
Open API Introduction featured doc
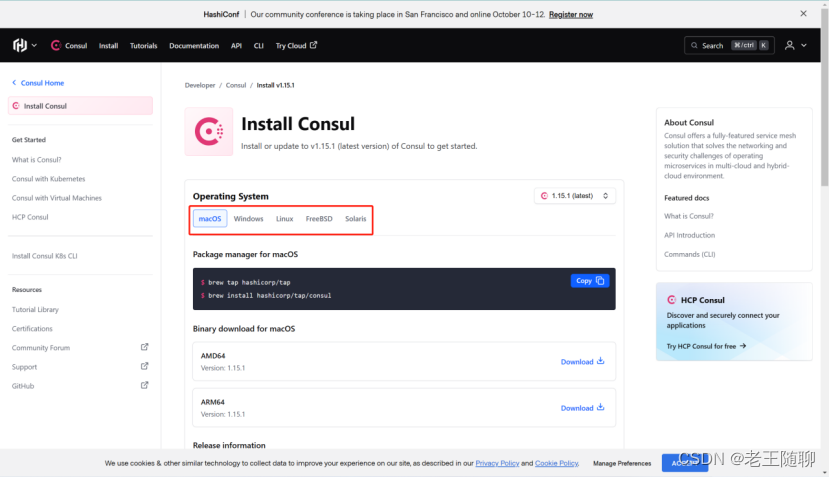(689, 235)
